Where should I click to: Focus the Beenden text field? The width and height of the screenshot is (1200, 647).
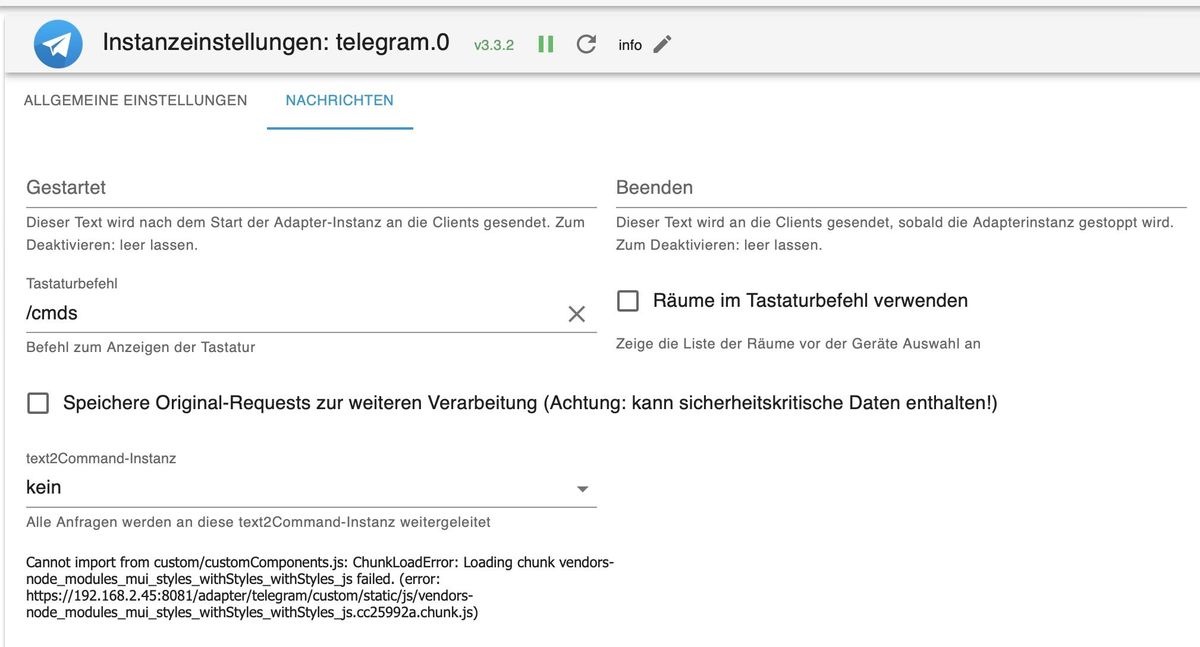[x=901, y=188]
